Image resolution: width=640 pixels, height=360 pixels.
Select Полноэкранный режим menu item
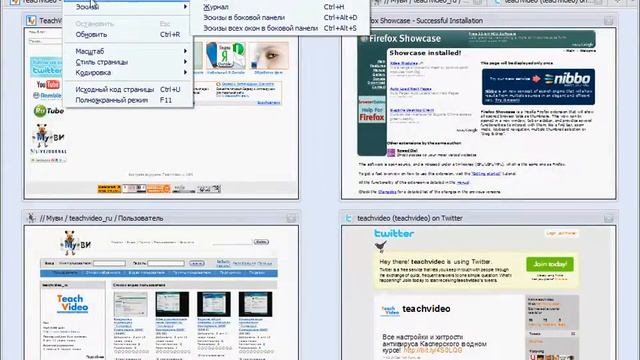(x=129, y=100)
